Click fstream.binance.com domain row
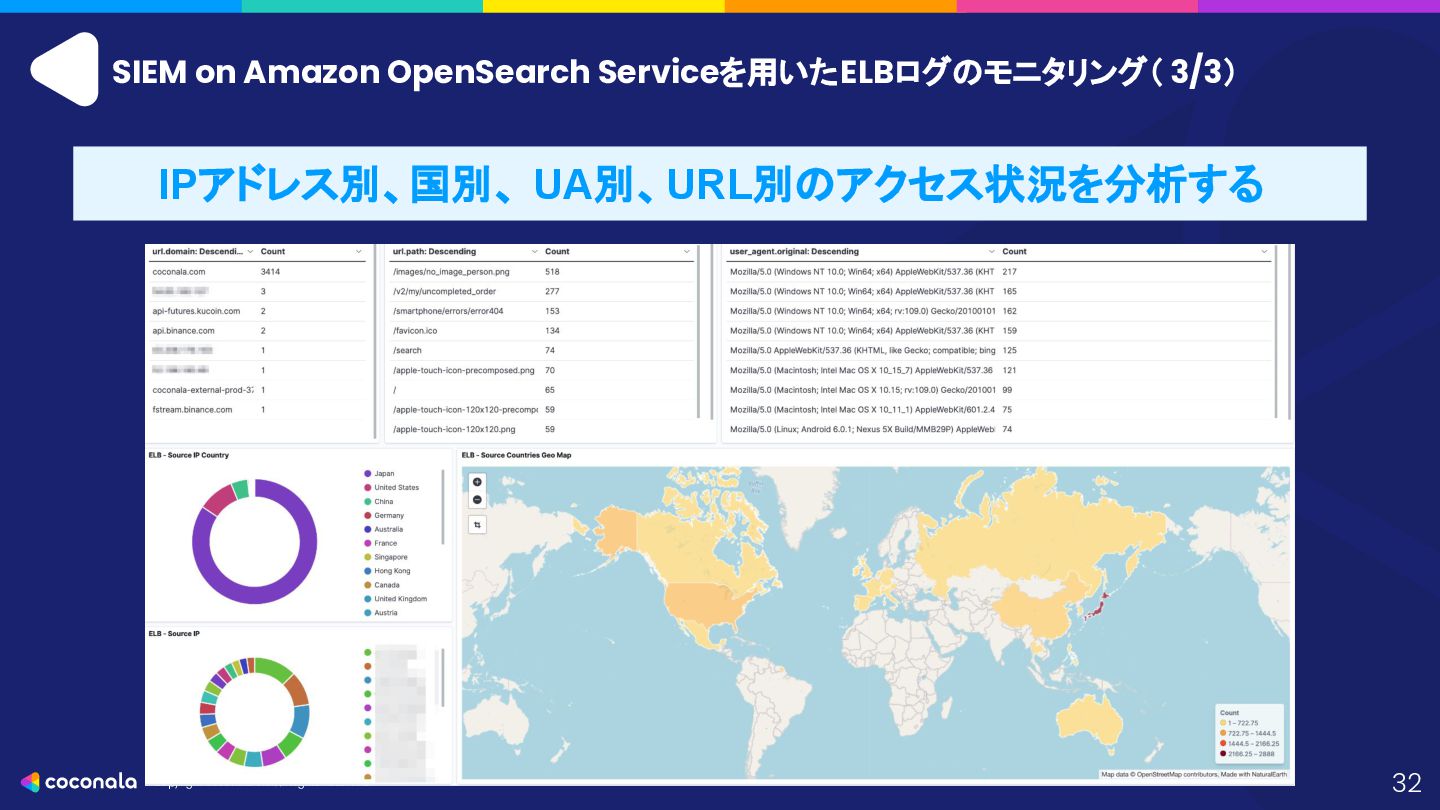 (x=258, y=409)
